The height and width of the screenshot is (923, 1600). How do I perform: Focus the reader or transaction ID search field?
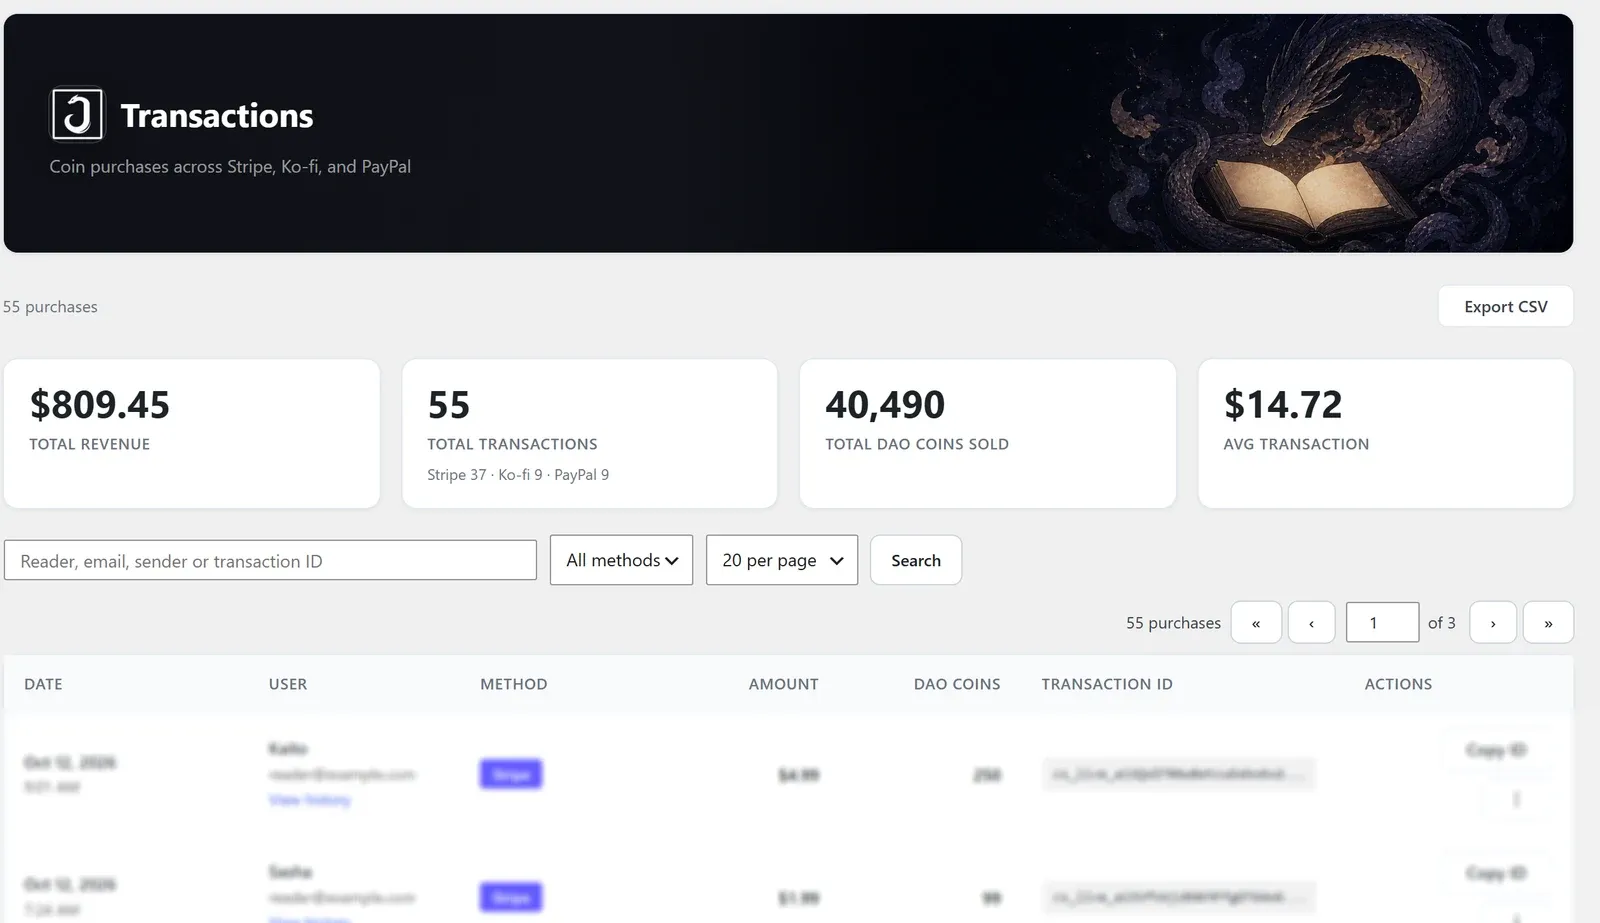click(270, 560)
